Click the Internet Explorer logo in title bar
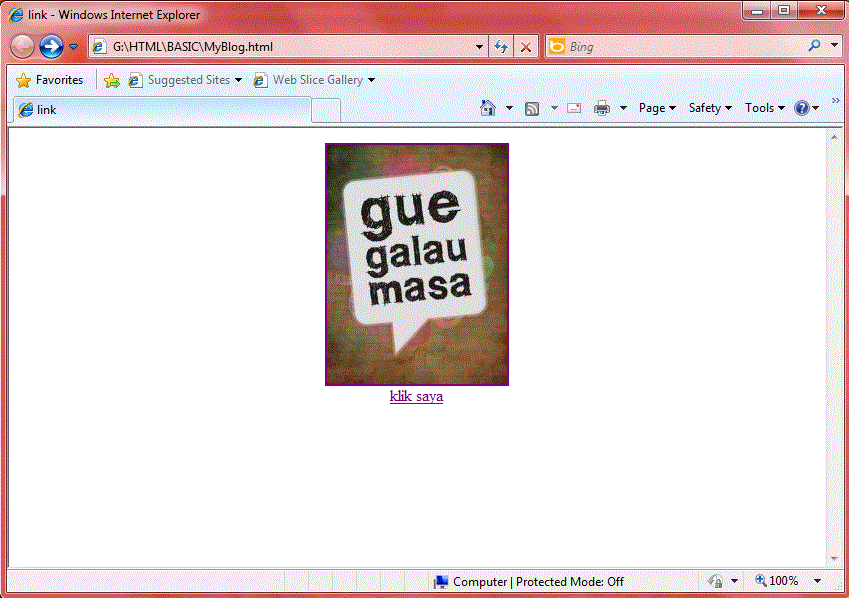Screen dimensions: 849x598 [15, 15]
